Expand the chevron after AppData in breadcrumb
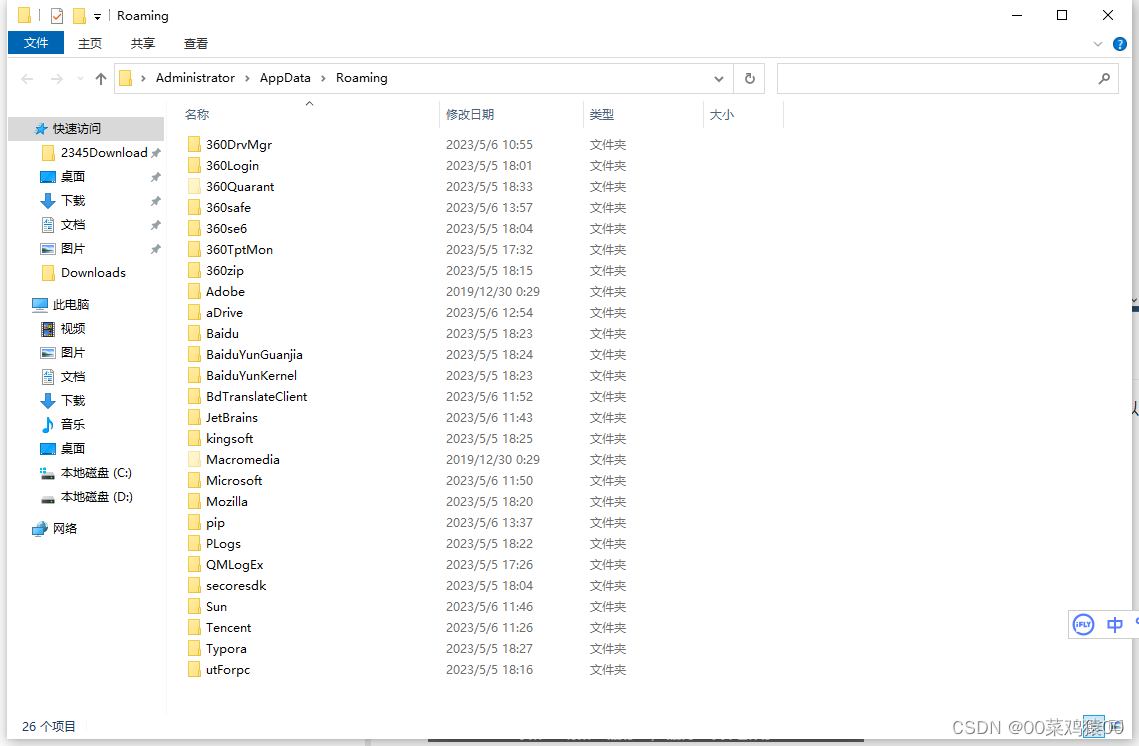Screen dimensions: 1139x746 click(x=323, y=78)
